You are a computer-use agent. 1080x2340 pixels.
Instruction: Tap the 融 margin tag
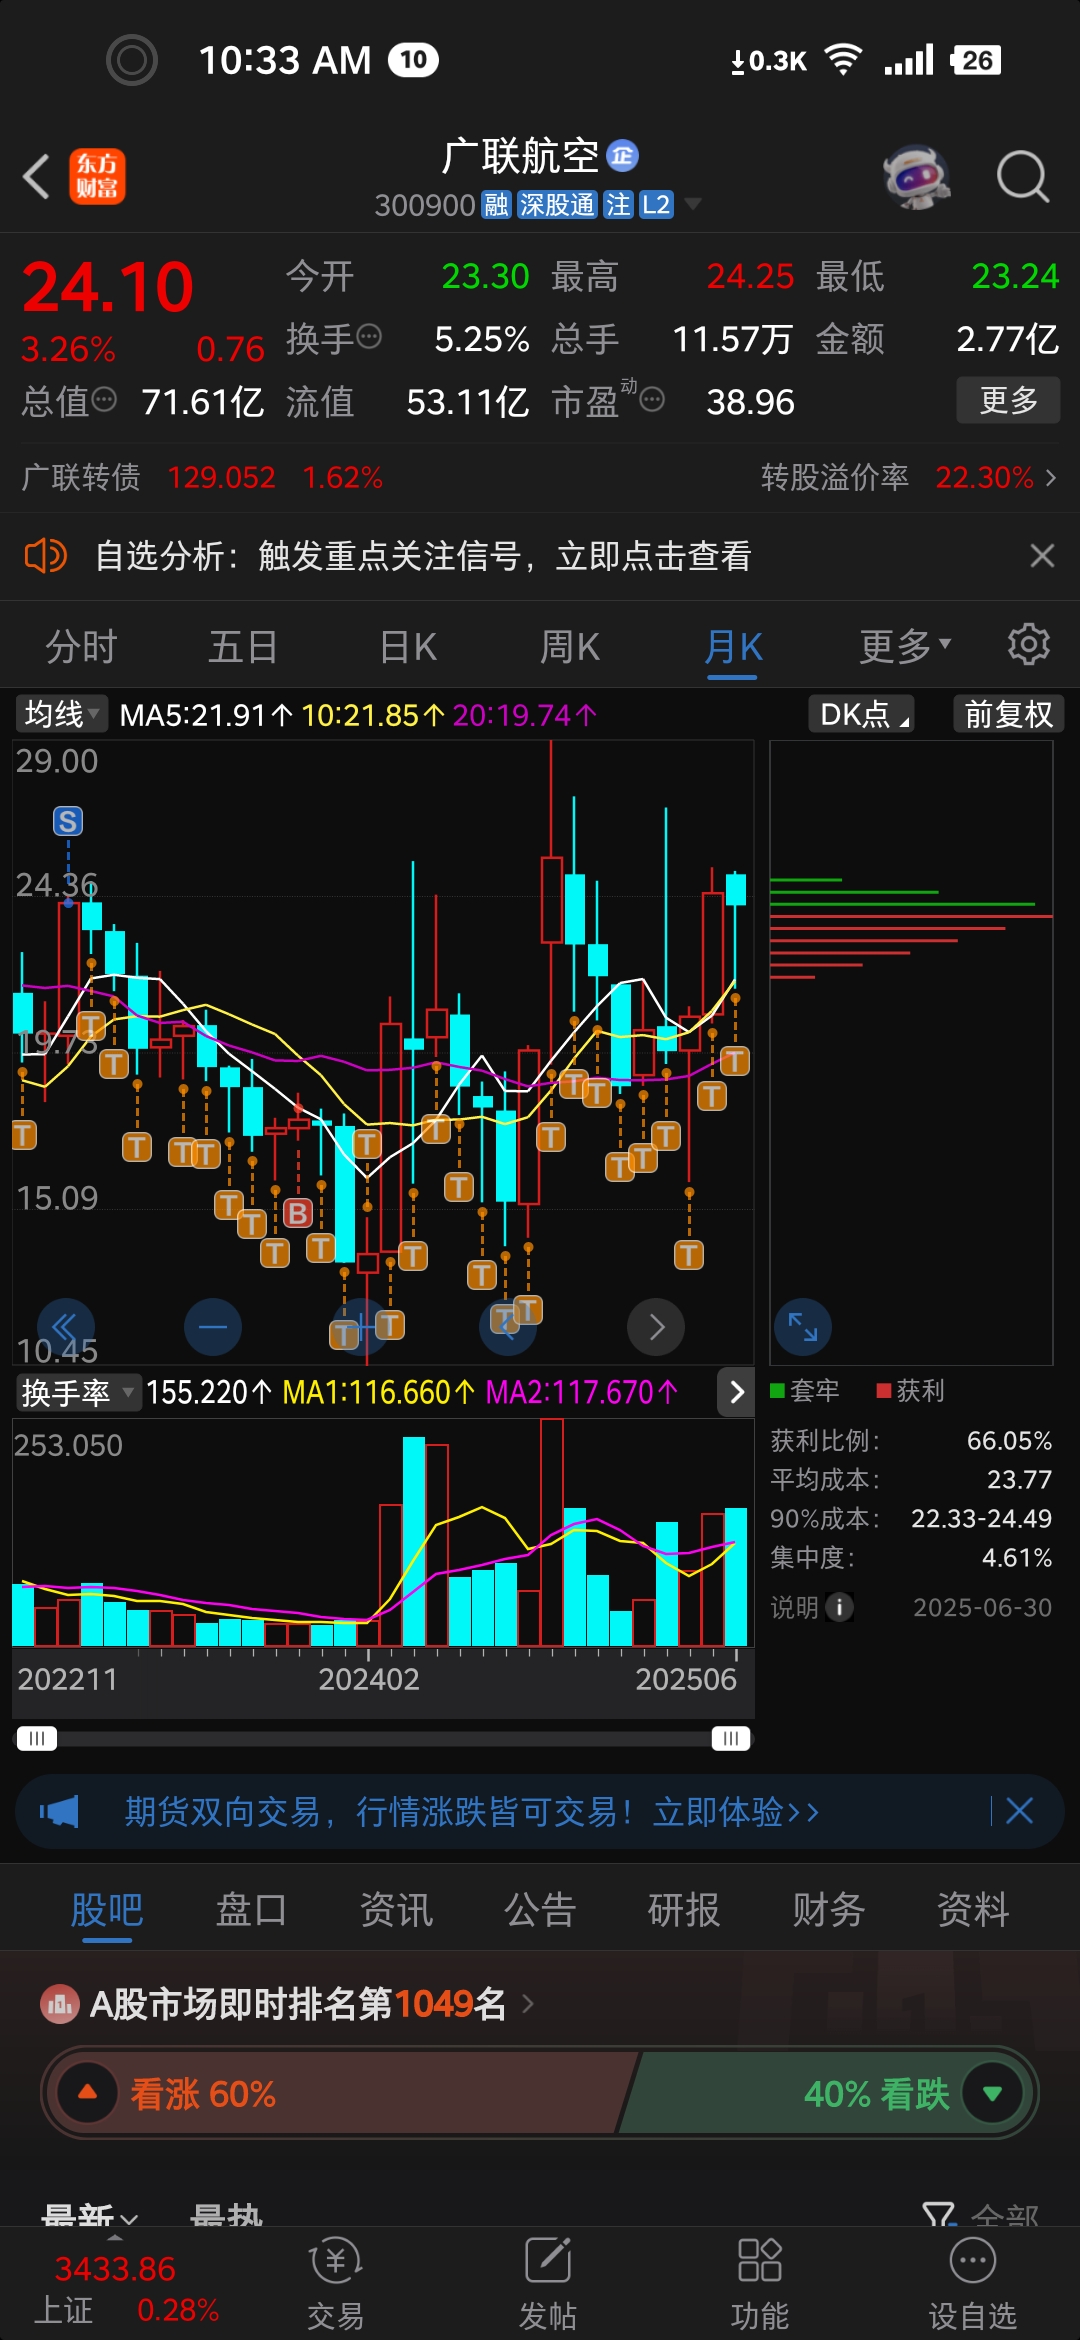(x=496, y=205)
